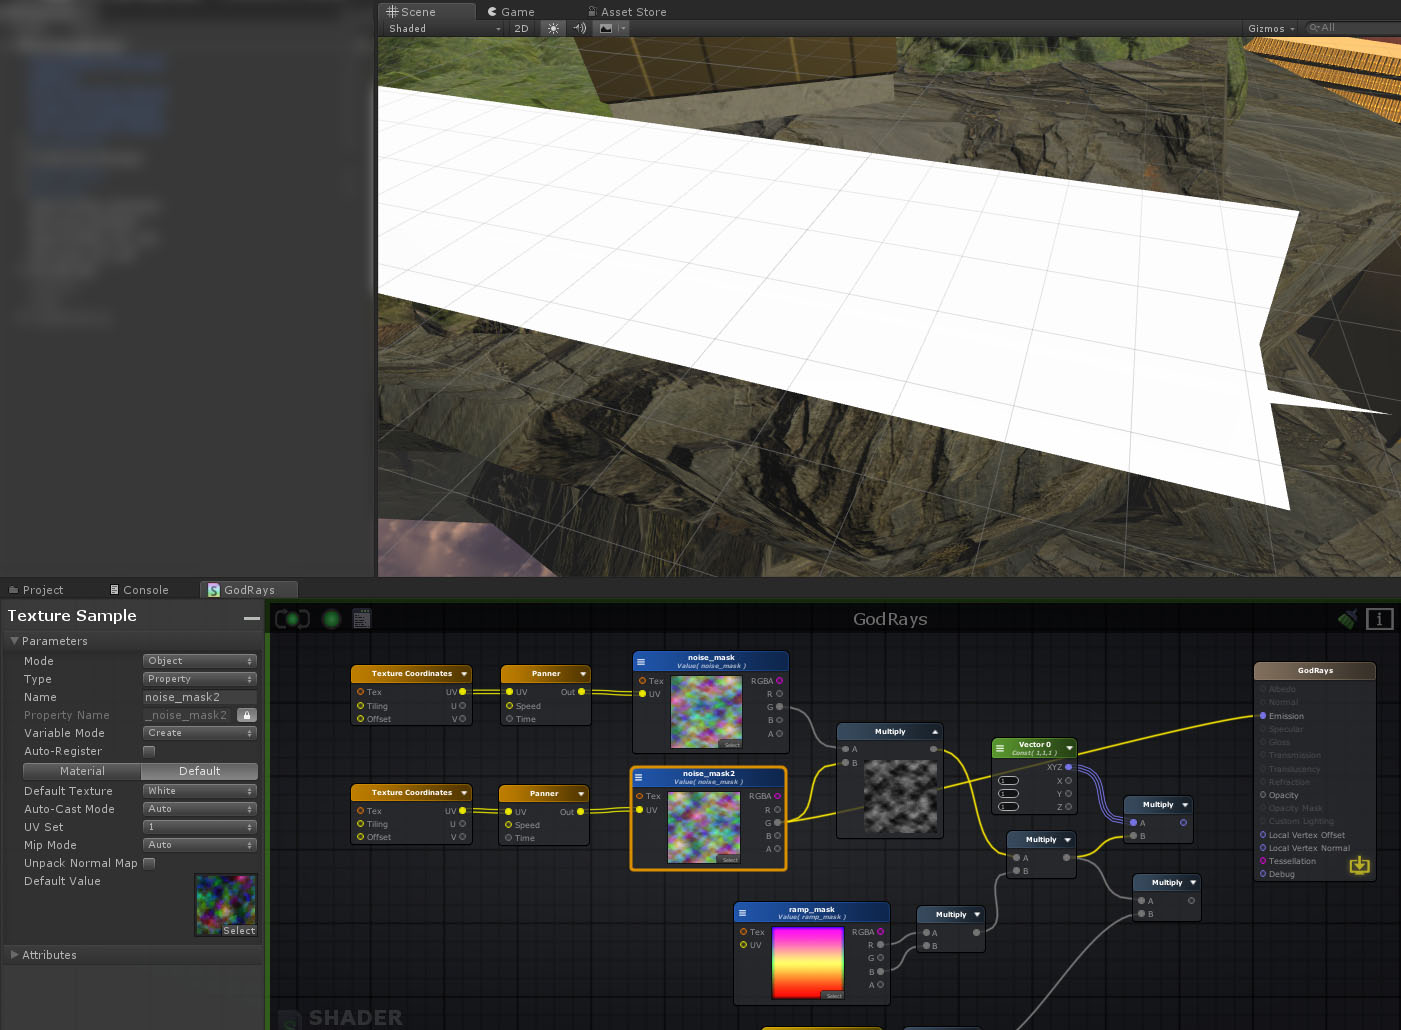1401x1030 pixels.
Task: Click RGBA output port of noise_mask node
Action: pos(779,681)
